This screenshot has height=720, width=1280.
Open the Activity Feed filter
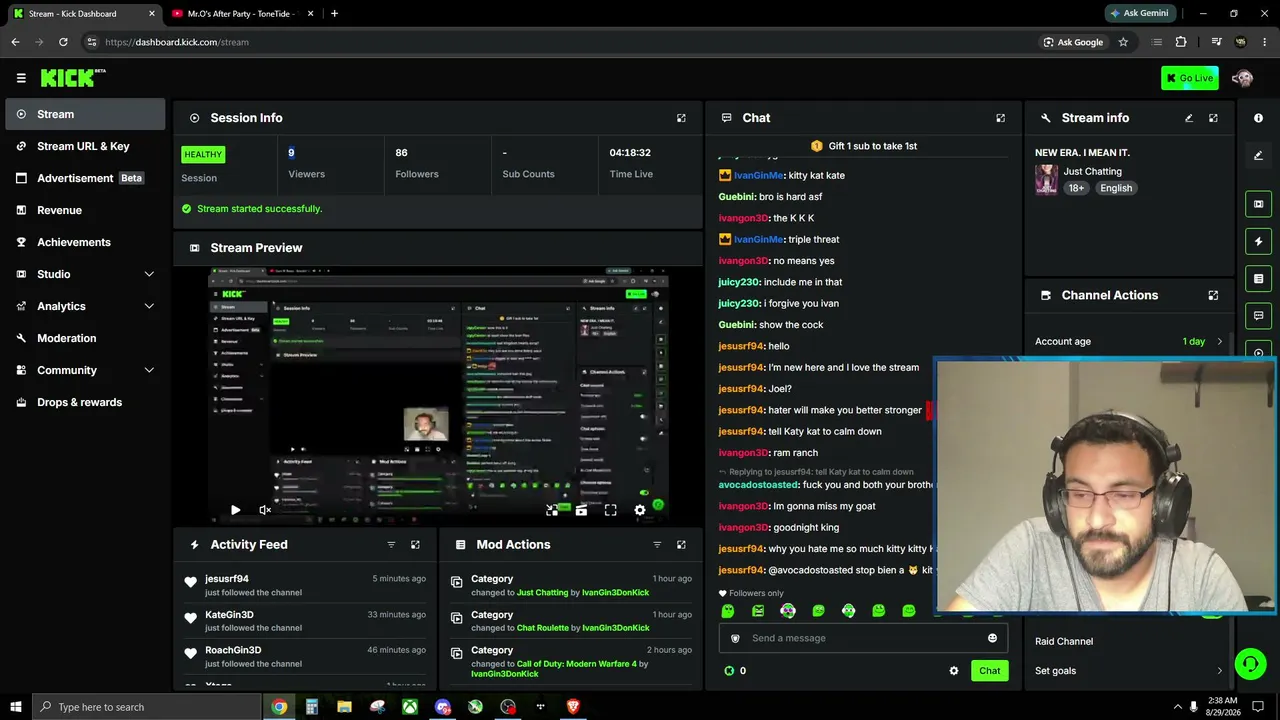(391, 544)
